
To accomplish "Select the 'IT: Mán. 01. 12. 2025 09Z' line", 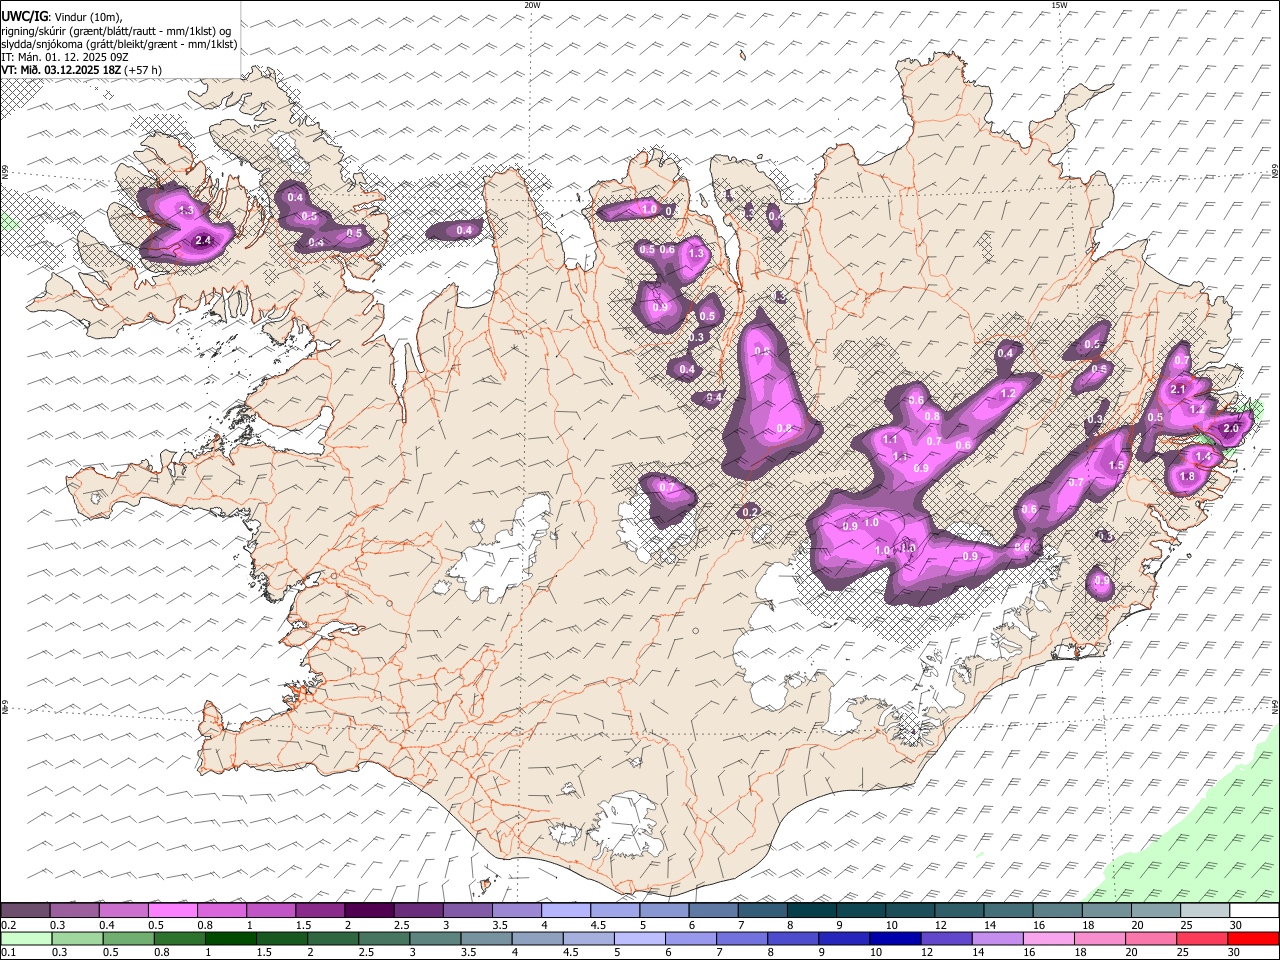I will coord(65,57).
